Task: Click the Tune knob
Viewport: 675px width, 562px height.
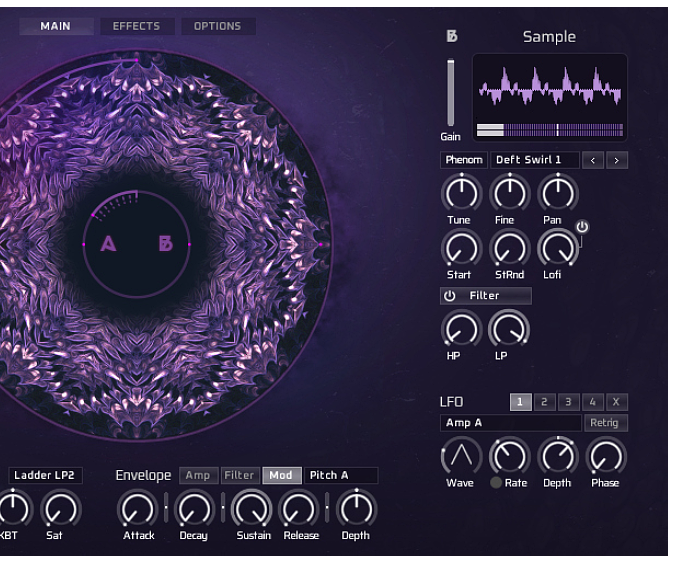Action: coord(460,193)
